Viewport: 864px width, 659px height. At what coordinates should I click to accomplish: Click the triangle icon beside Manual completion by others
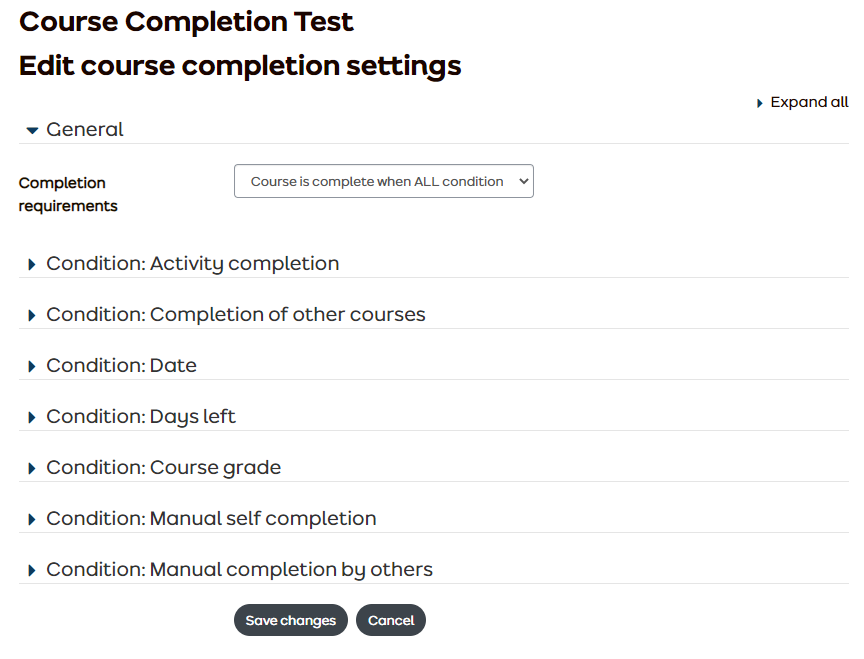pos(31,569)
